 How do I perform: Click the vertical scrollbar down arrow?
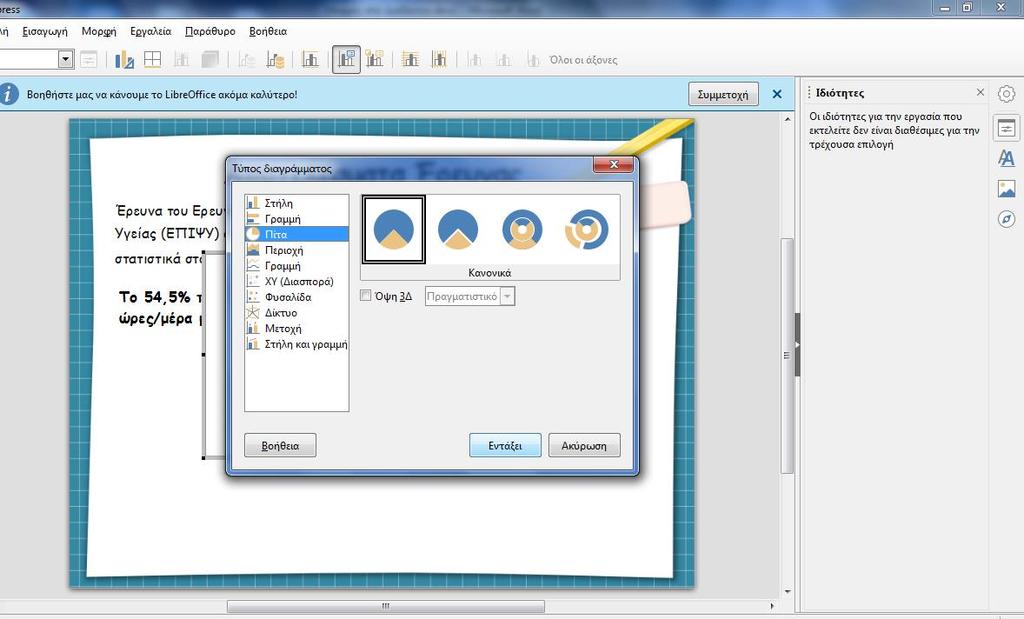tap(787, 592)
